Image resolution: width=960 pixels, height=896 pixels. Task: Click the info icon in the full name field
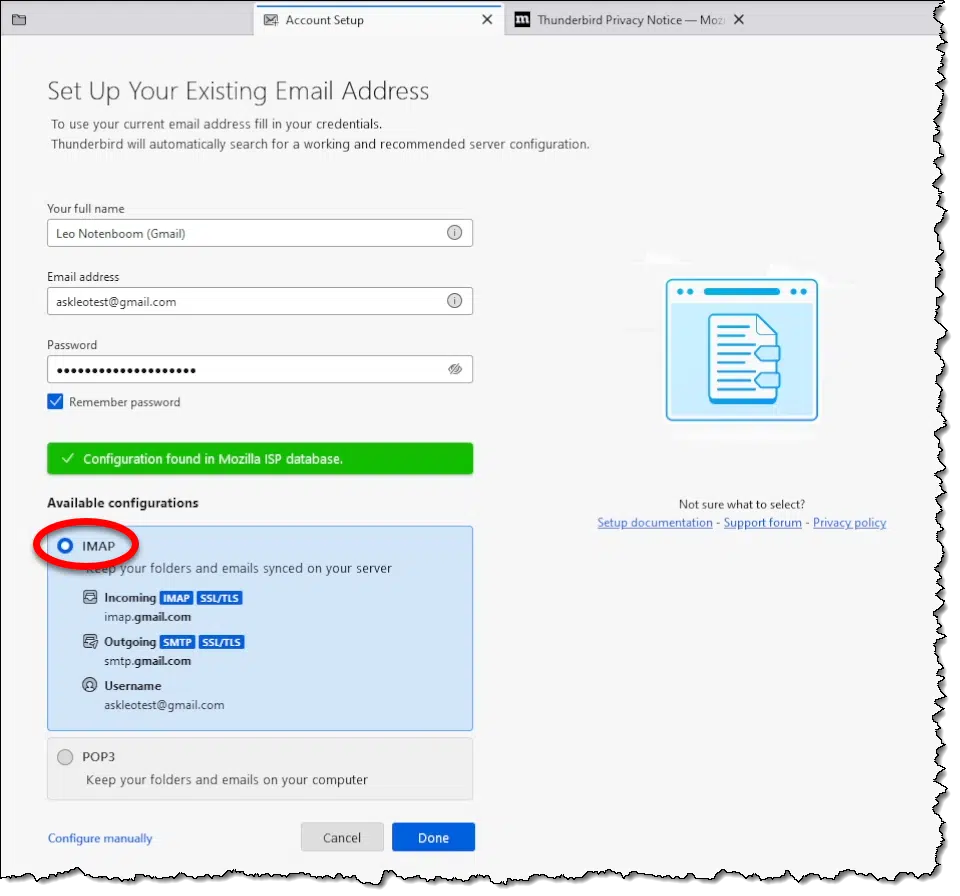click(x=454, y=233)
